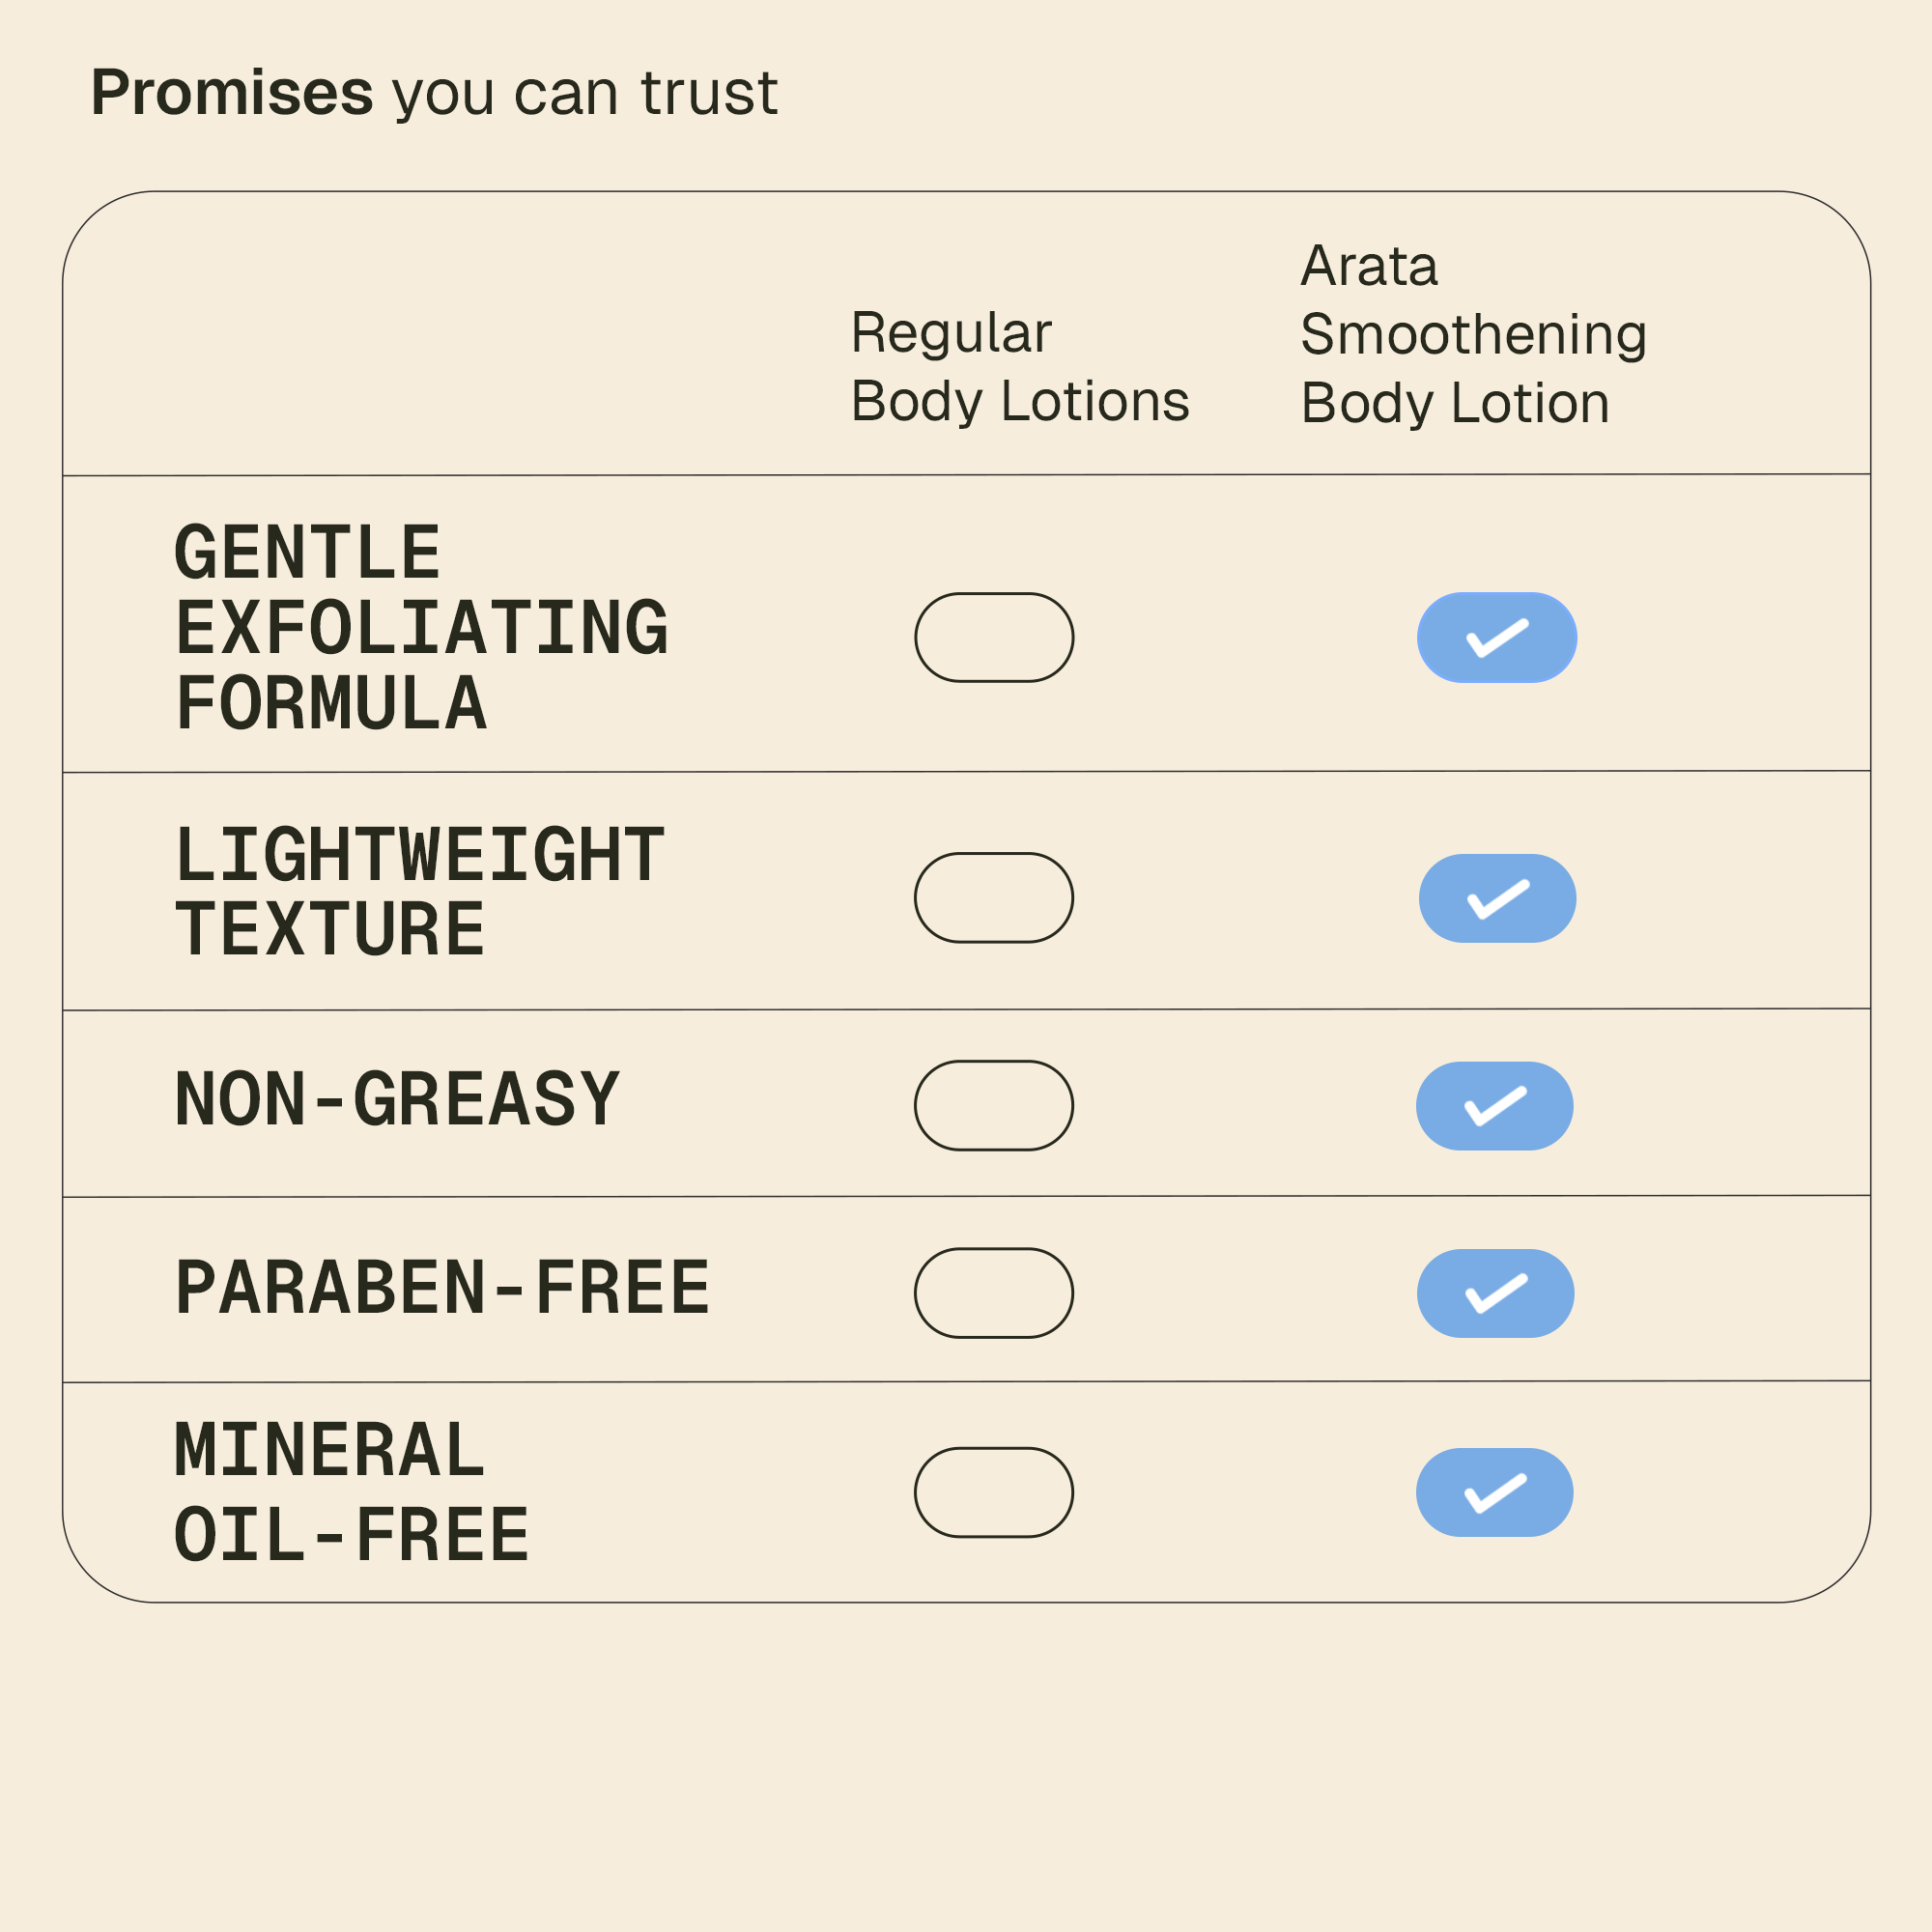Toggle the empty Regular pill for Paraben-Free
Viewport: 1932px width, 1932px height.
[x=994, y=1293]
